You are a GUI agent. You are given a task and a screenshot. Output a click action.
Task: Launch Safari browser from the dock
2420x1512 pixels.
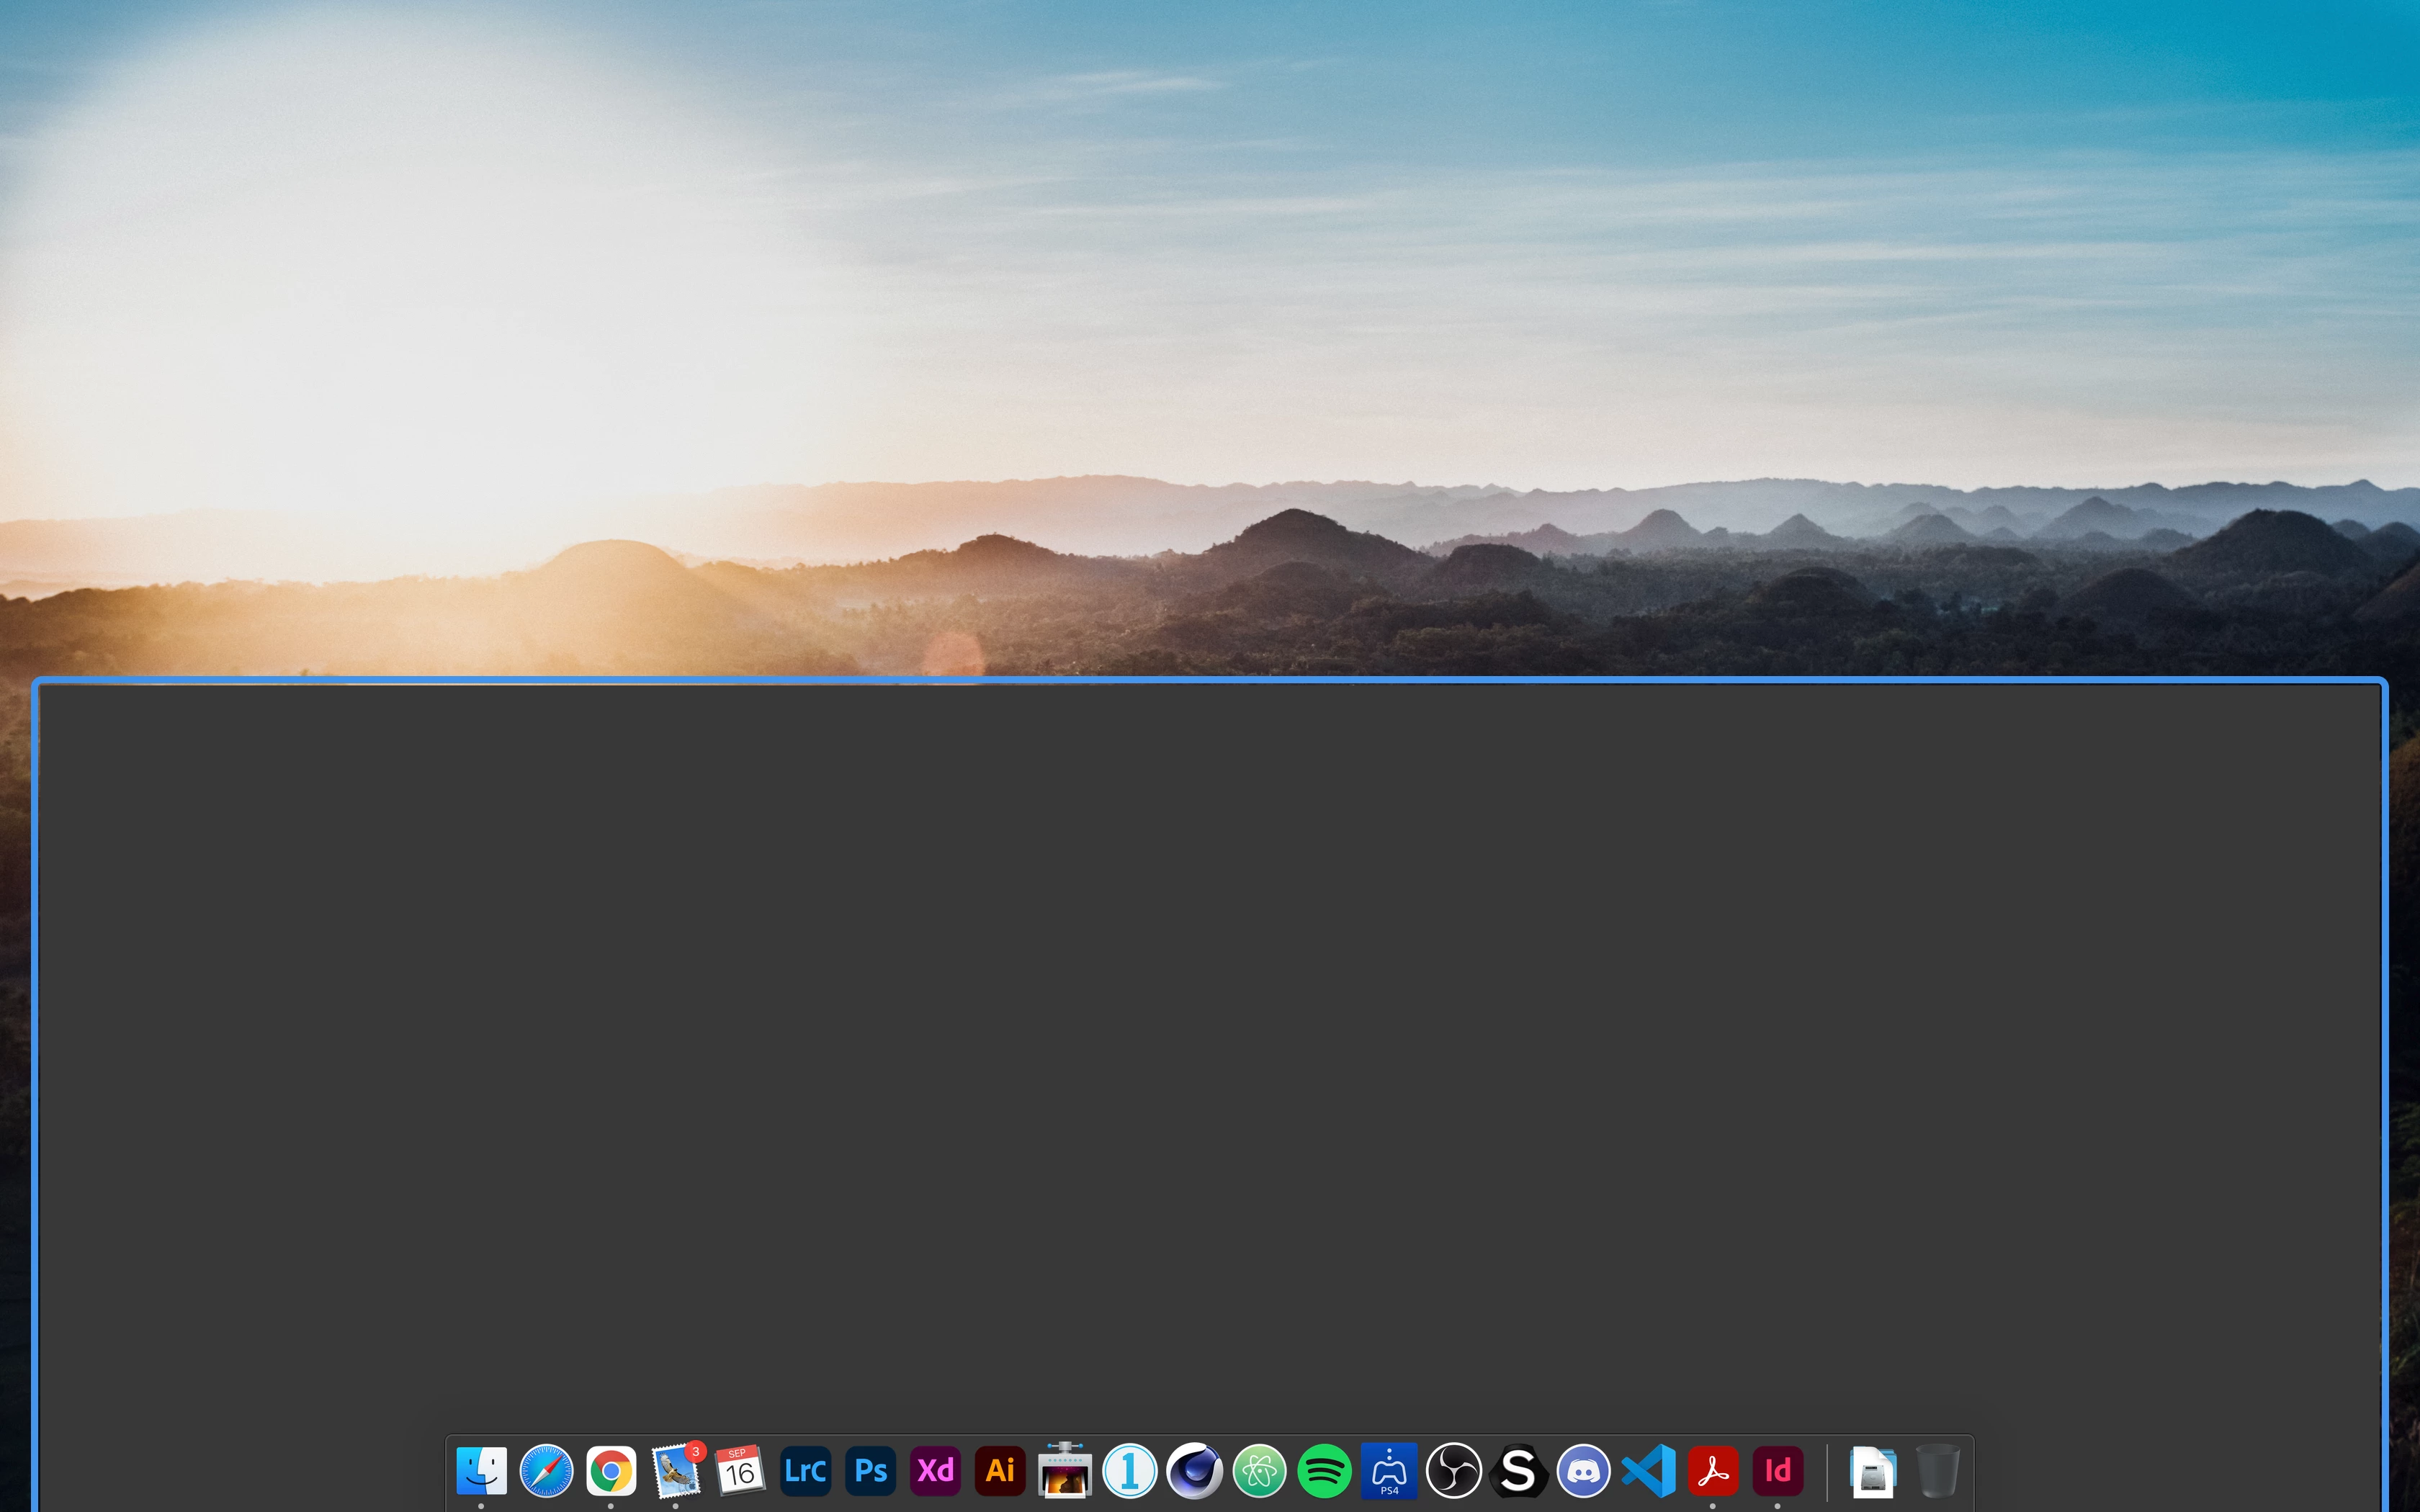click(x=546, y=1471)
